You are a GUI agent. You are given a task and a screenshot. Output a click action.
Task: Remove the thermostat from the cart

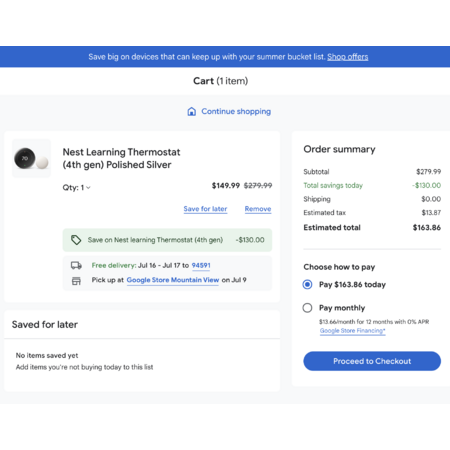(x=258, y=209)
